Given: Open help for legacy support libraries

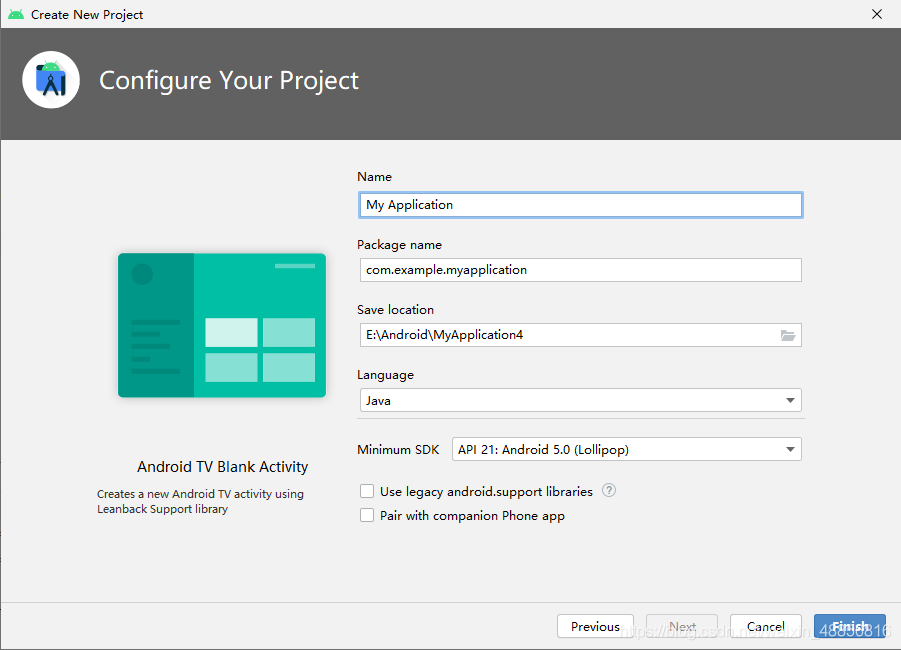Looking at the screenshot, I should point(609,490).
